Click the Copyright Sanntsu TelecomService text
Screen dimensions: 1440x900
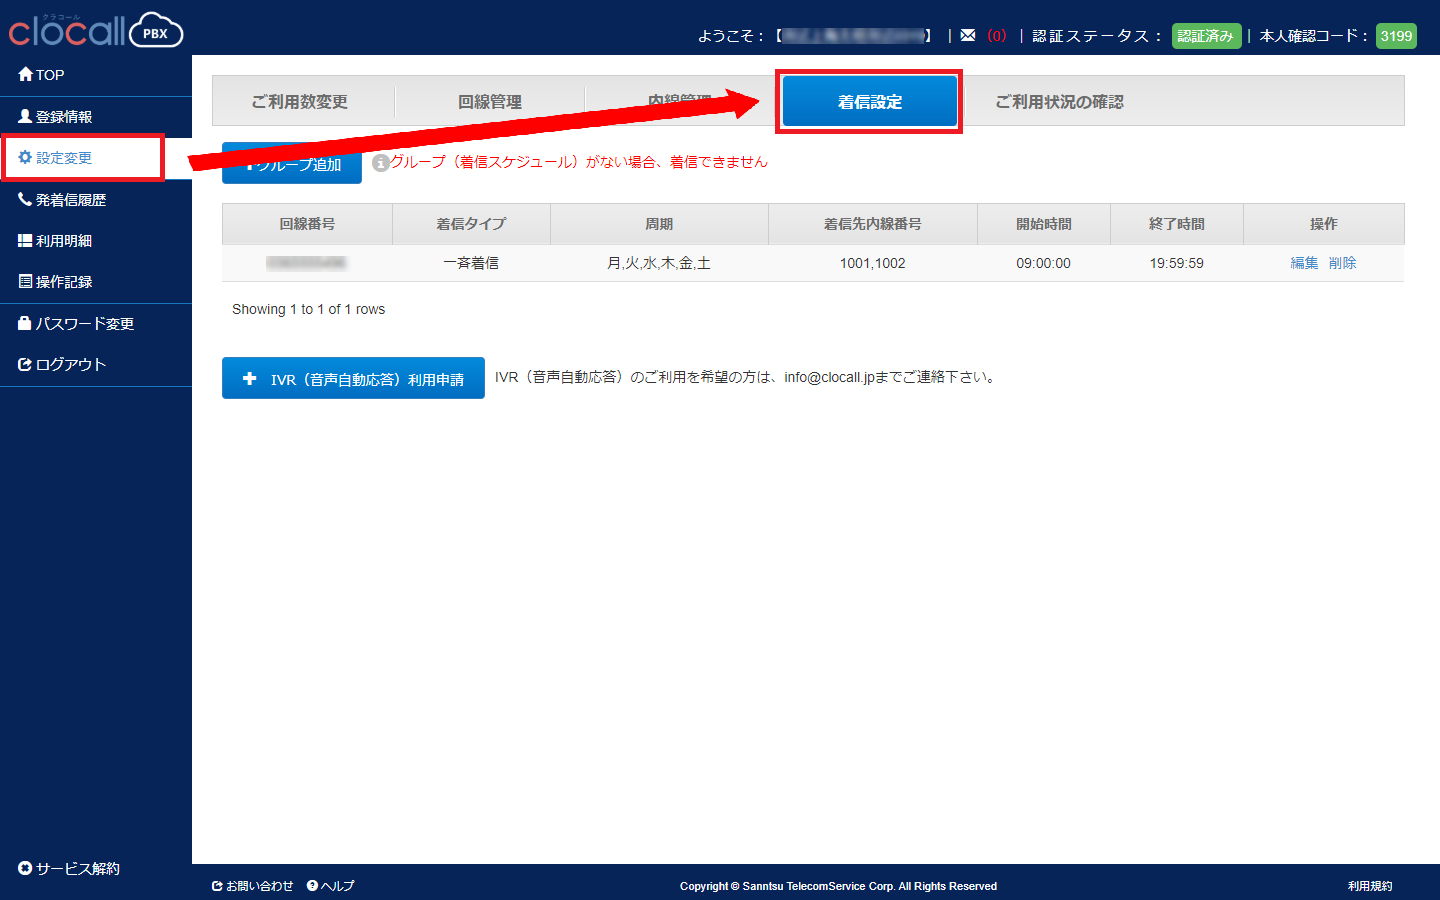[x=838, y=886]
